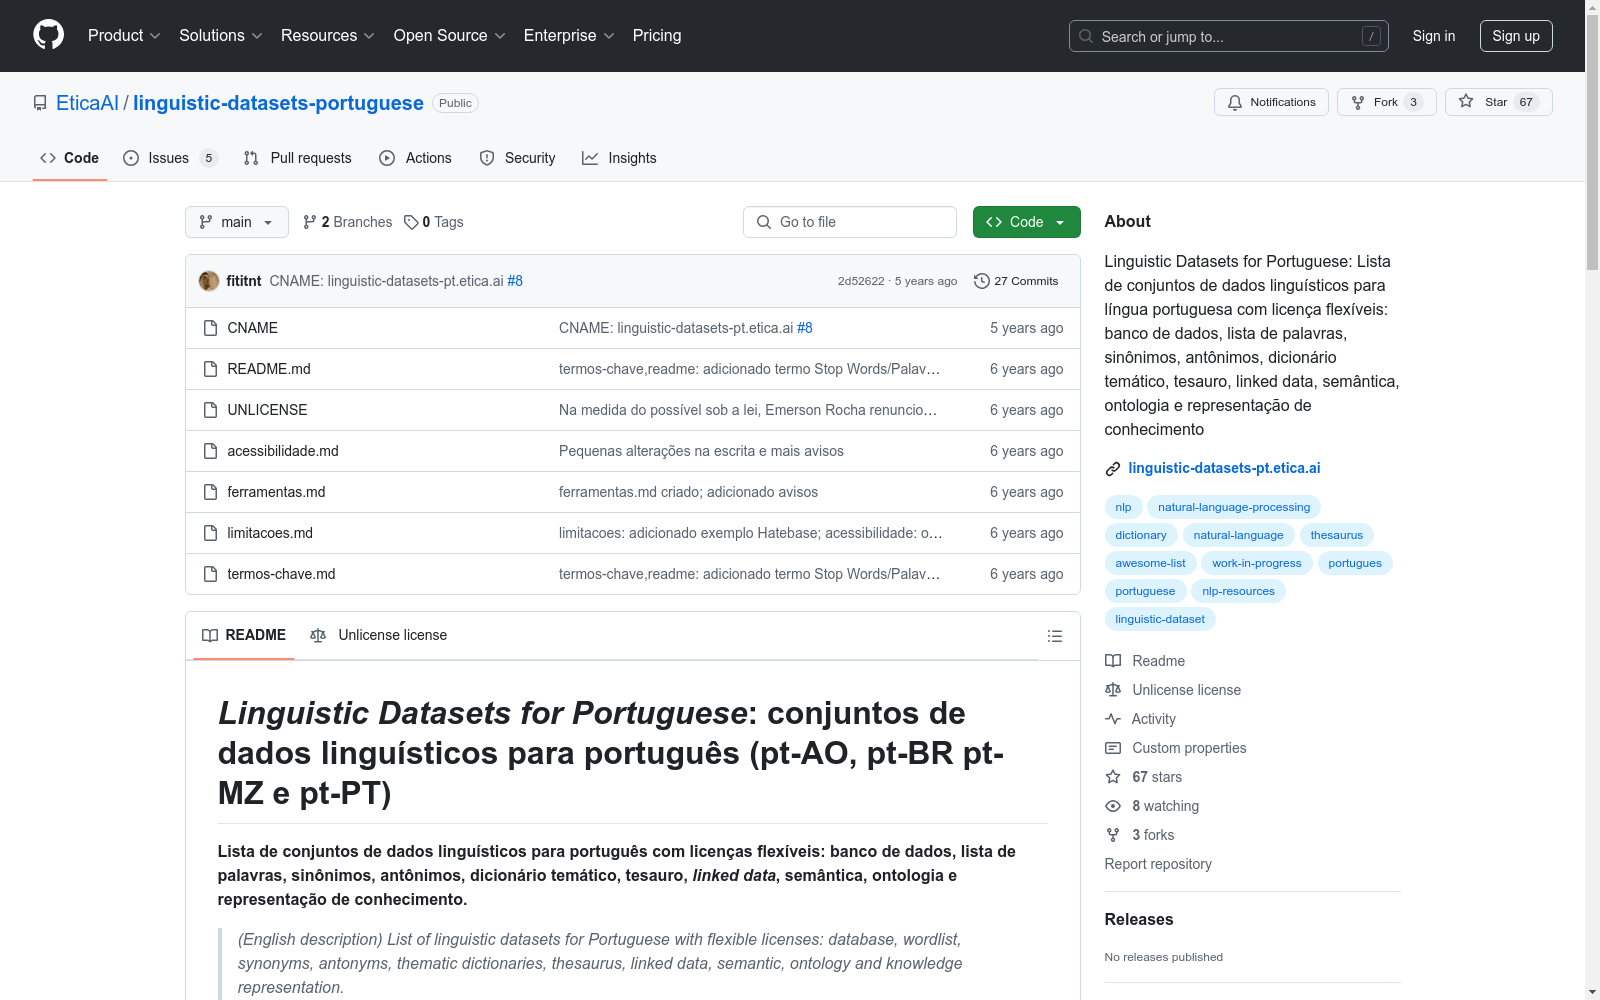Click the Sign up button

click(1516, 36)
